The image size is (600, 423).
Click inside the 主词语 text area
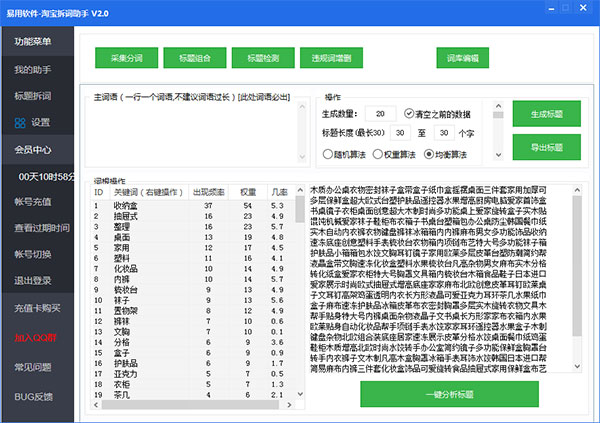point(191,134)
